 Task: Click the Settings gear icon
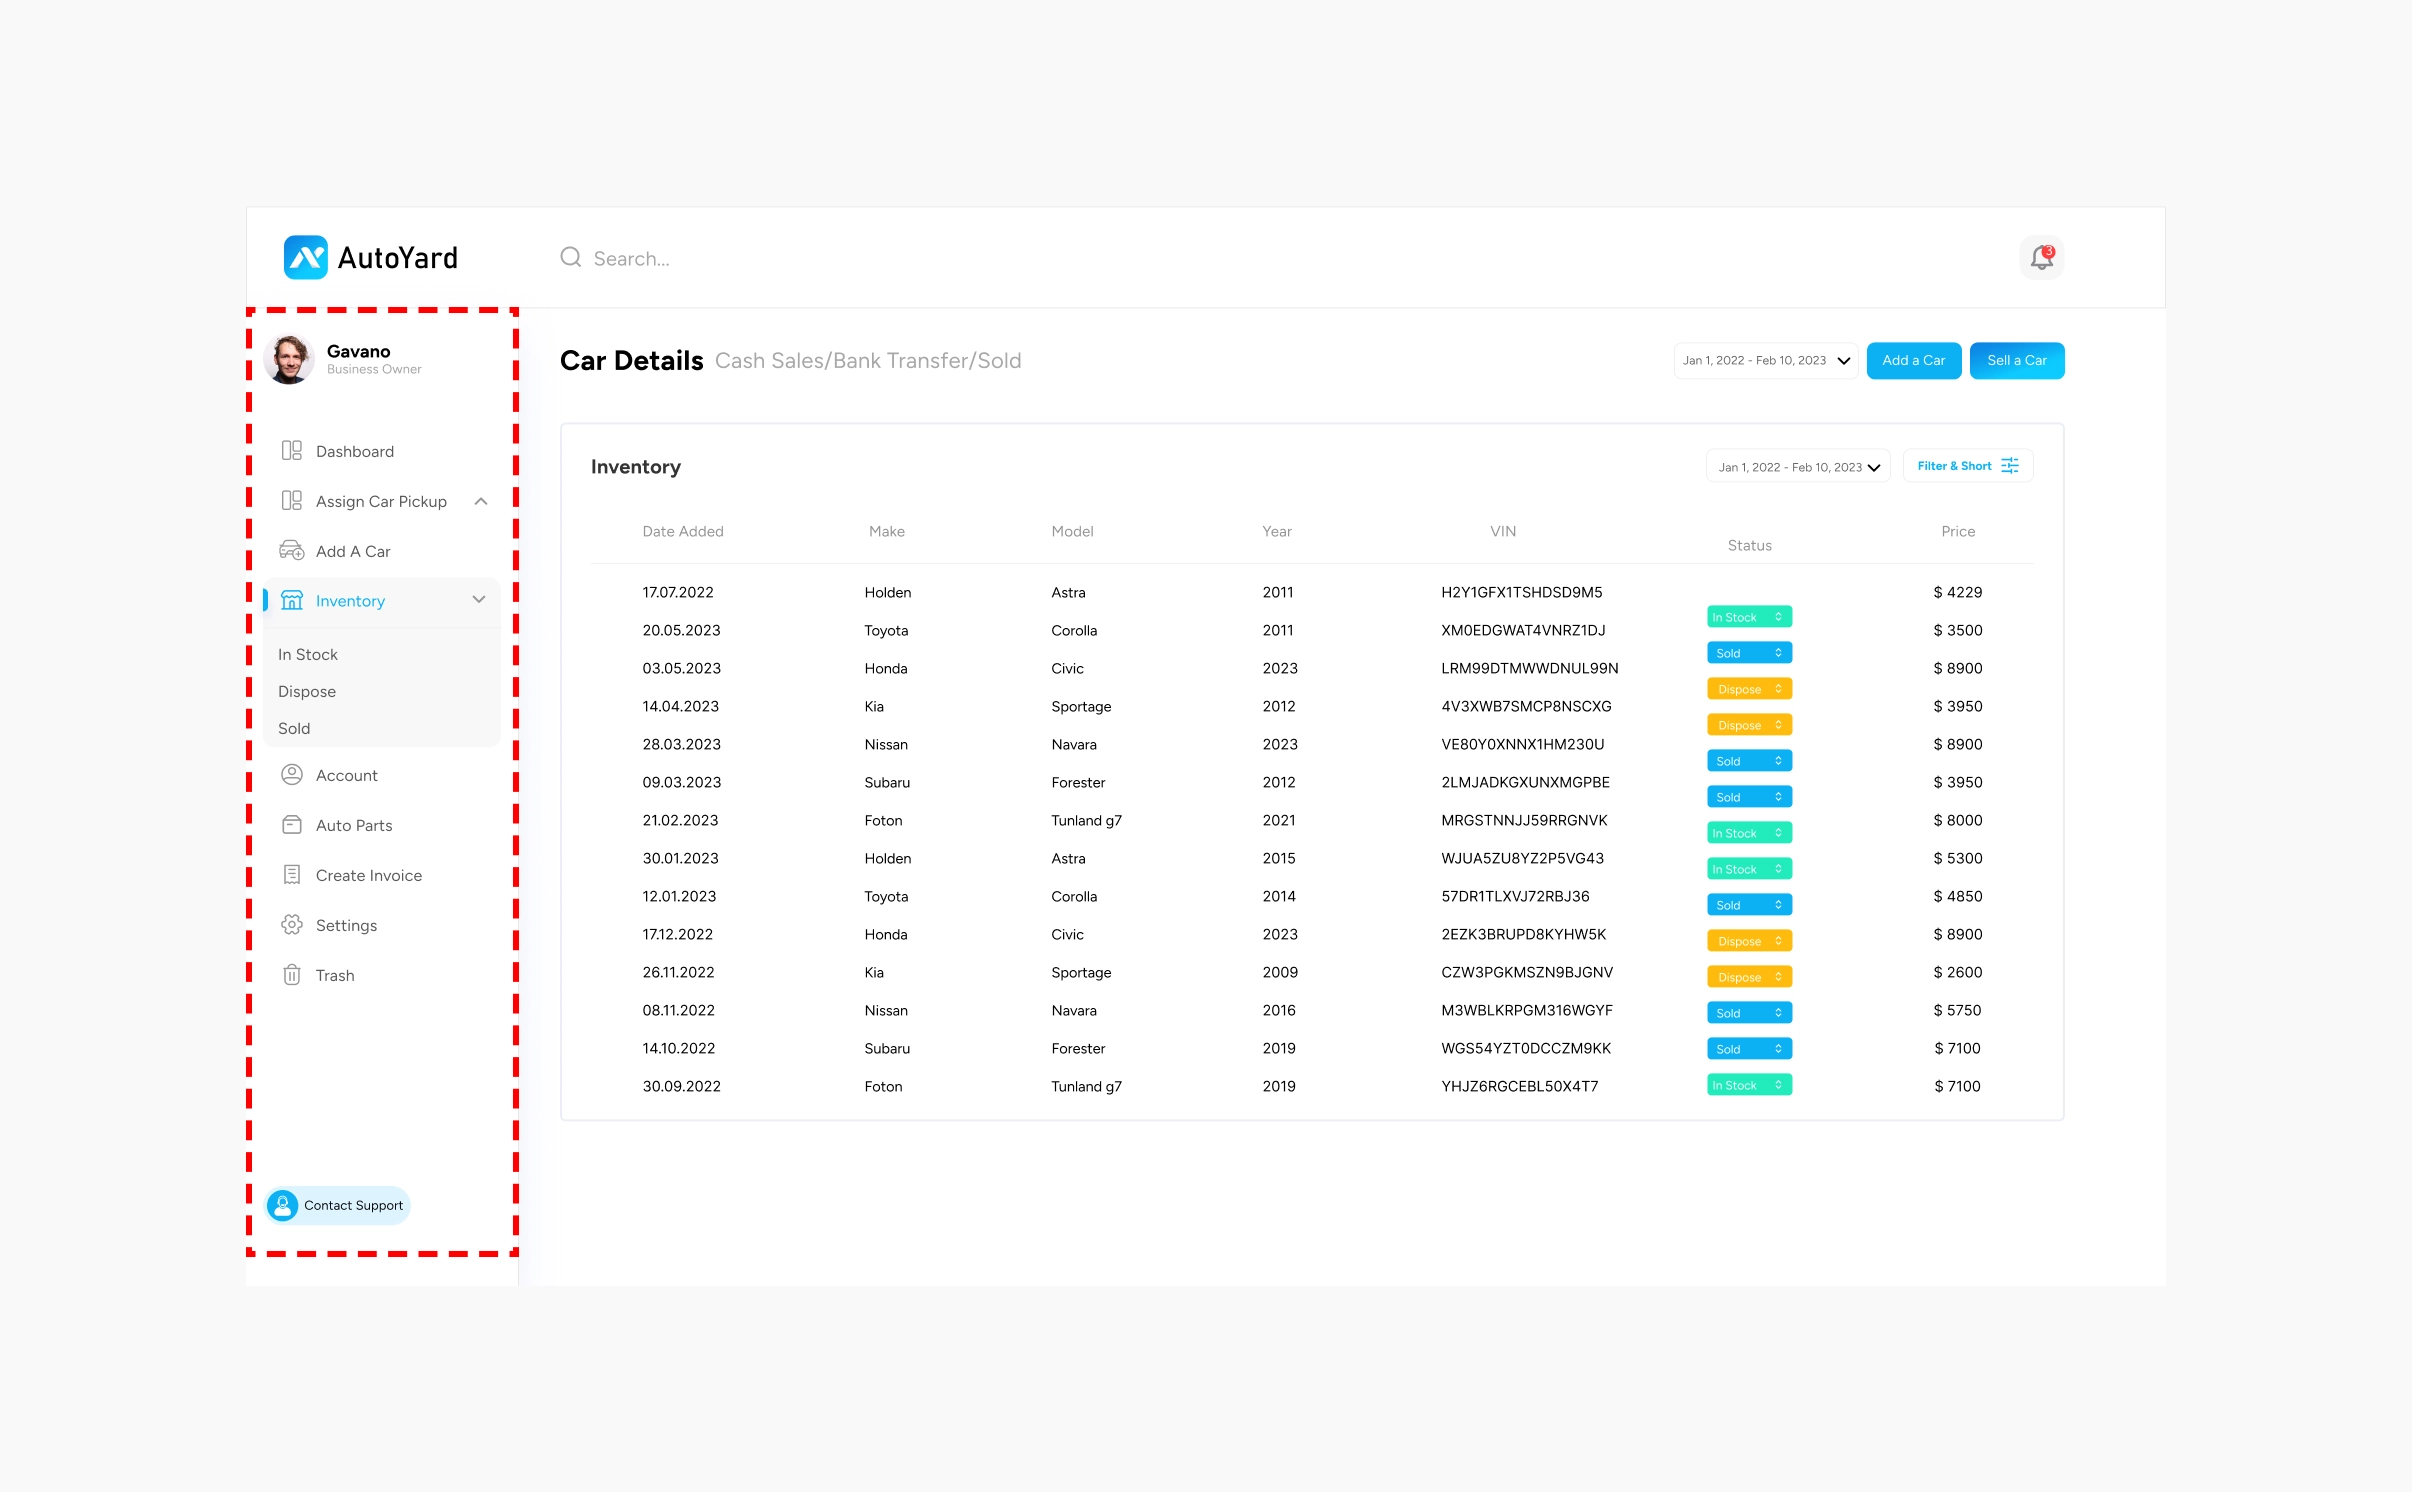coord(291,925)
